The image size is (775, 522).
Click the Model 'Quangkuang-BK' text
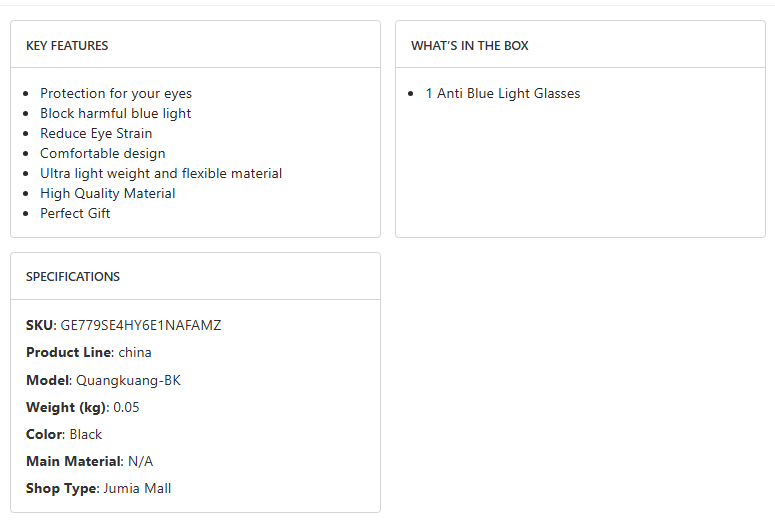pos(128,380)
